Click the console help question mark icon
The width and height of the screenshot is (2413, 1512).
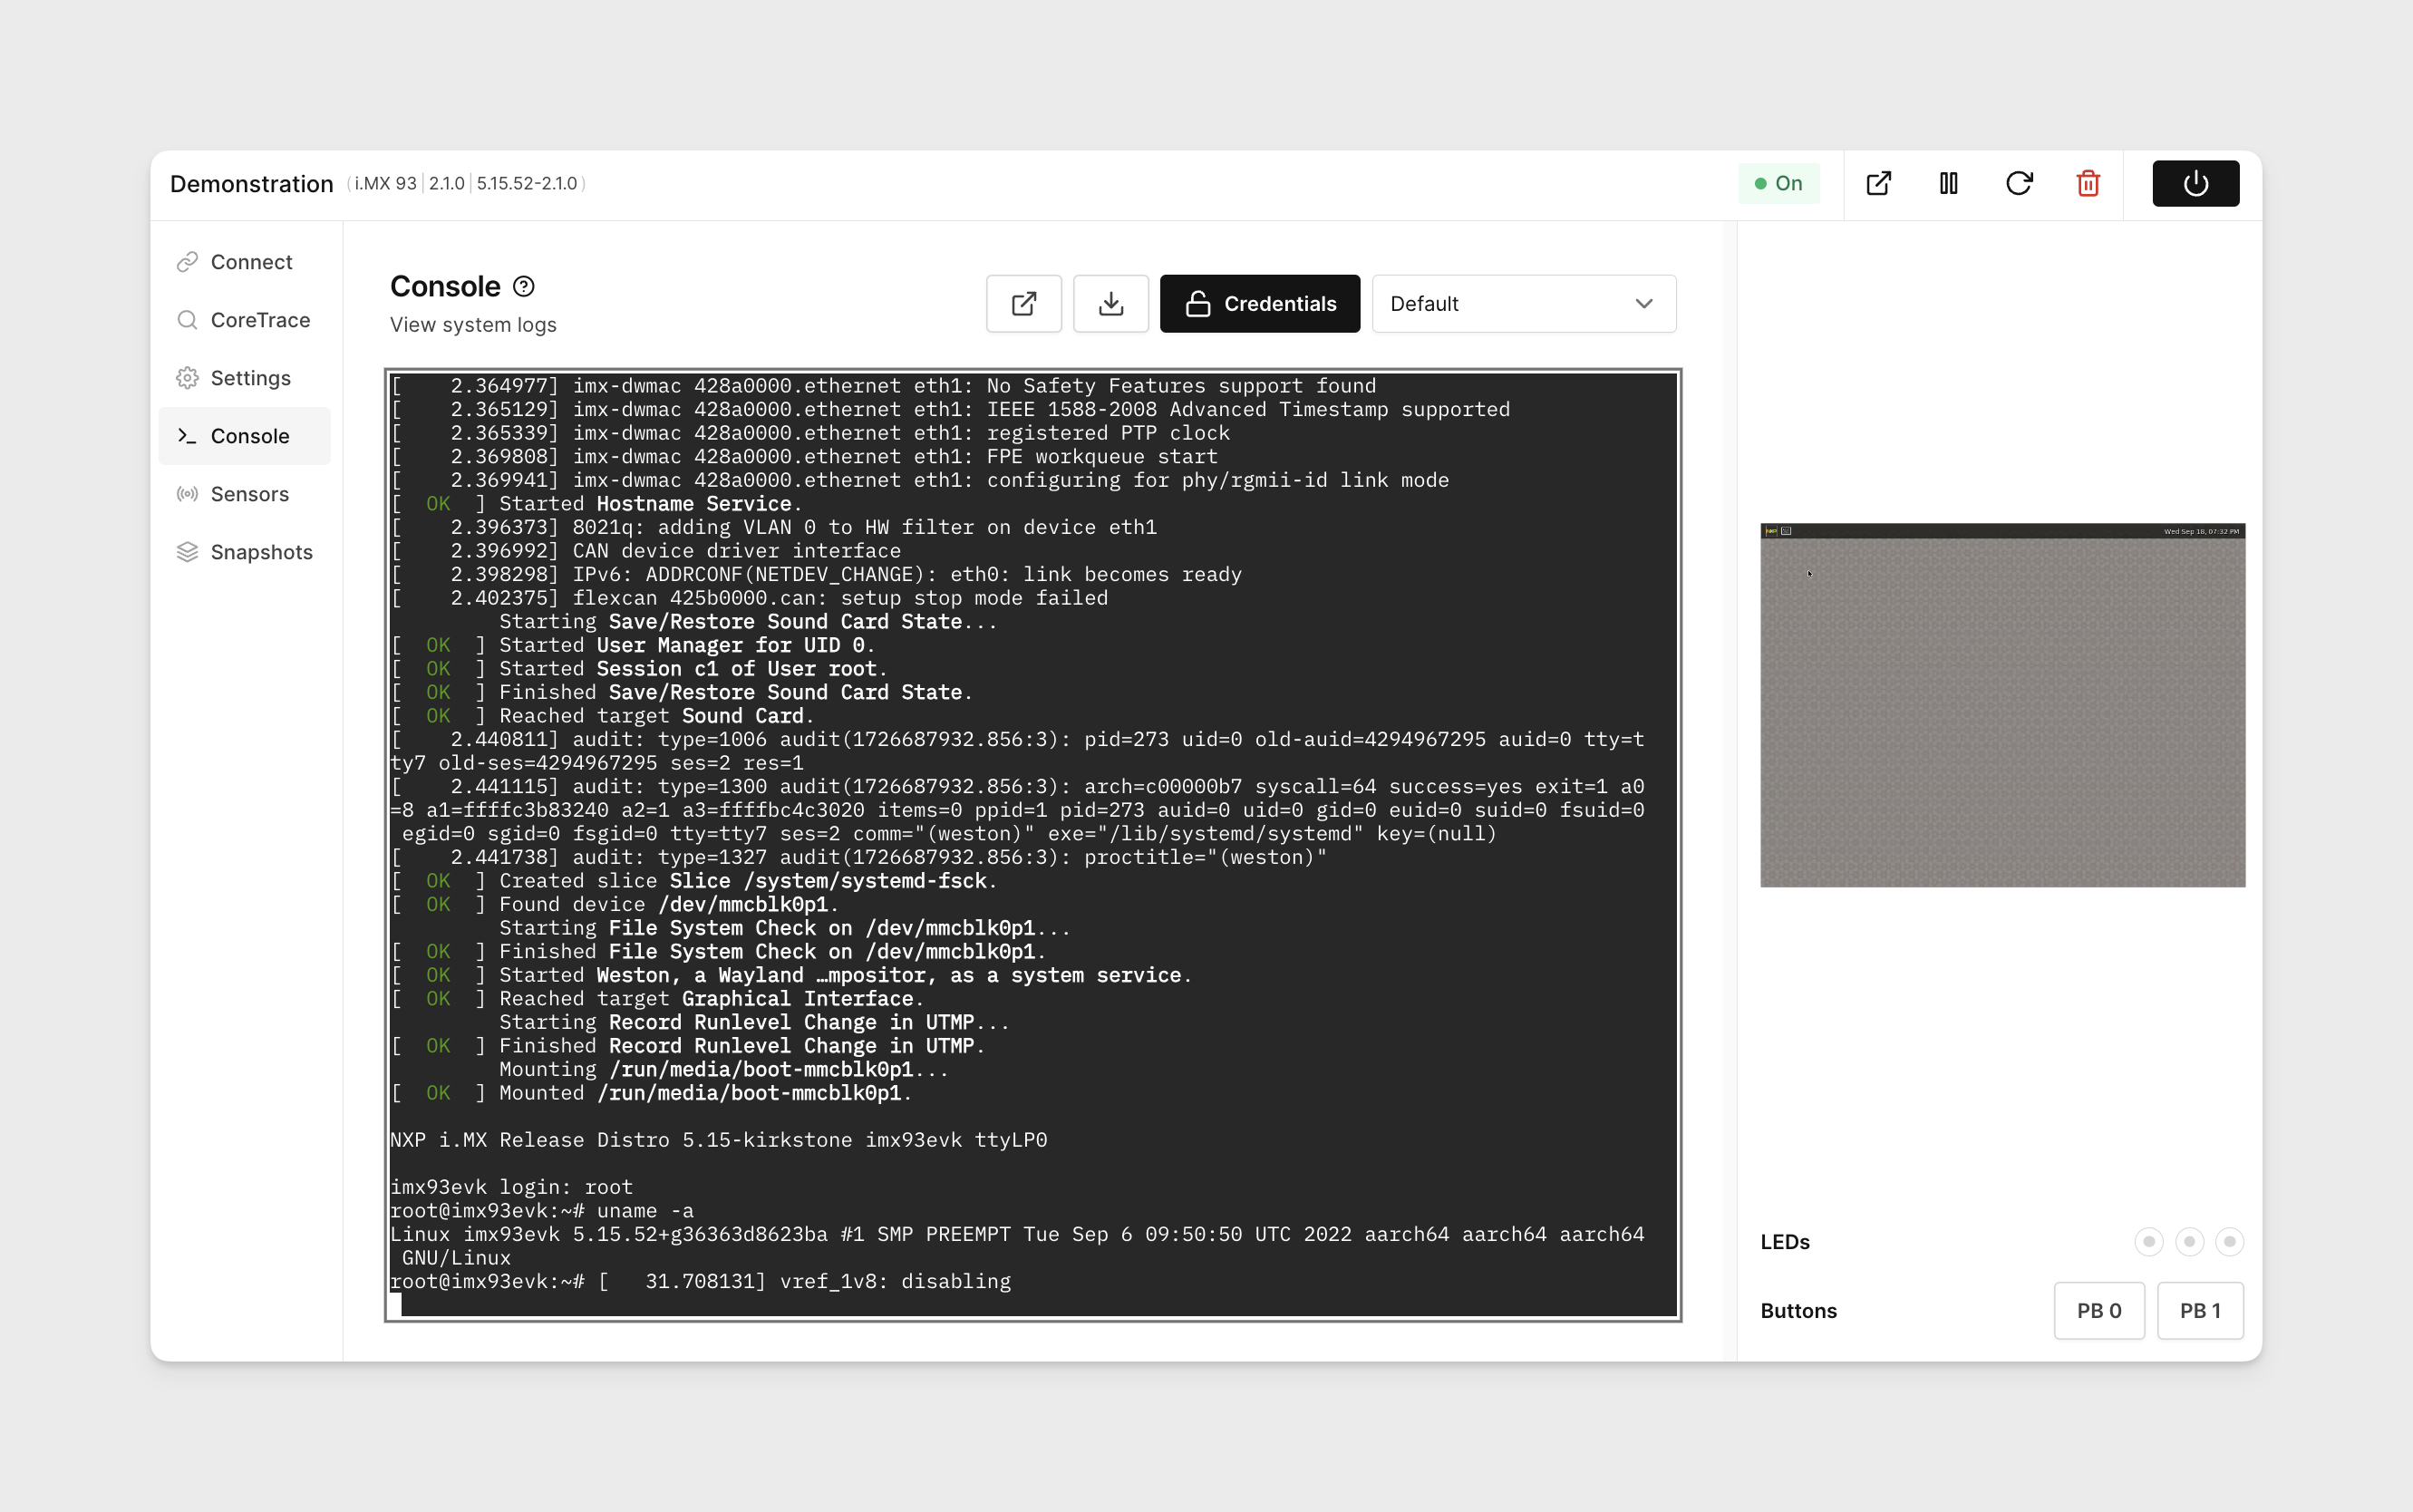tap(524, 286)
